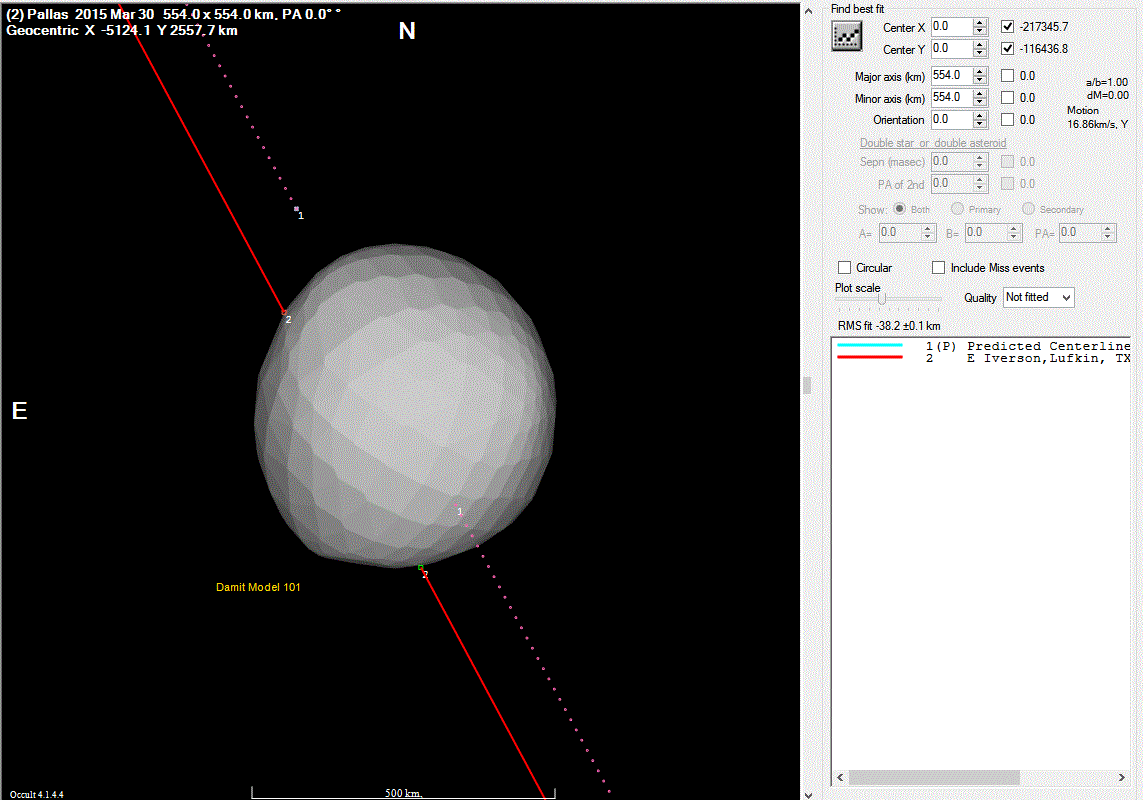The image size is (1143, 800).
Task: Tick the Minor axis fit checkbox
Action: click(1007, 98)
